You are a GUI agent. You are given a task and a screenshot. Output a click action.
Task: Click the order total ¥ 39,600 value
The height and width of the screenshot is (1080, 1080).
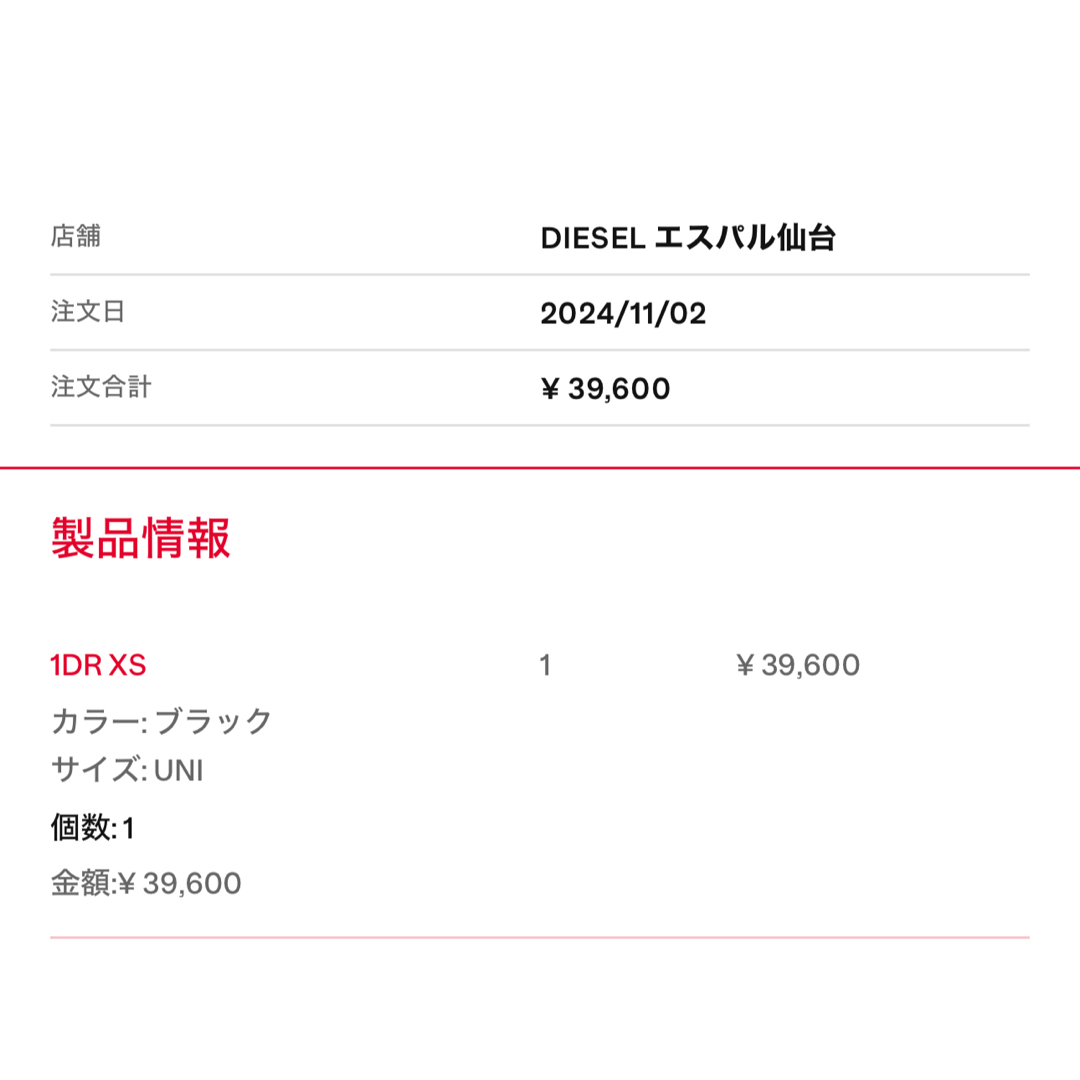pos(605,389)
